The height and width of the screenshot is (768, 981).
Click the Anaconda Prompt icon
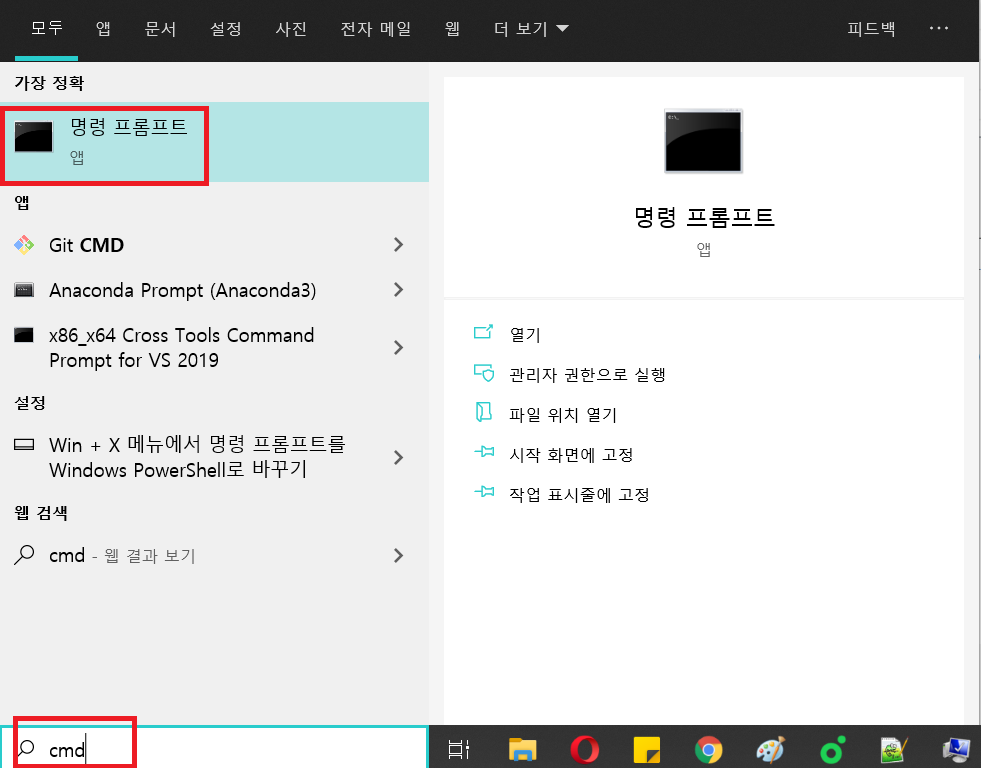24,290
